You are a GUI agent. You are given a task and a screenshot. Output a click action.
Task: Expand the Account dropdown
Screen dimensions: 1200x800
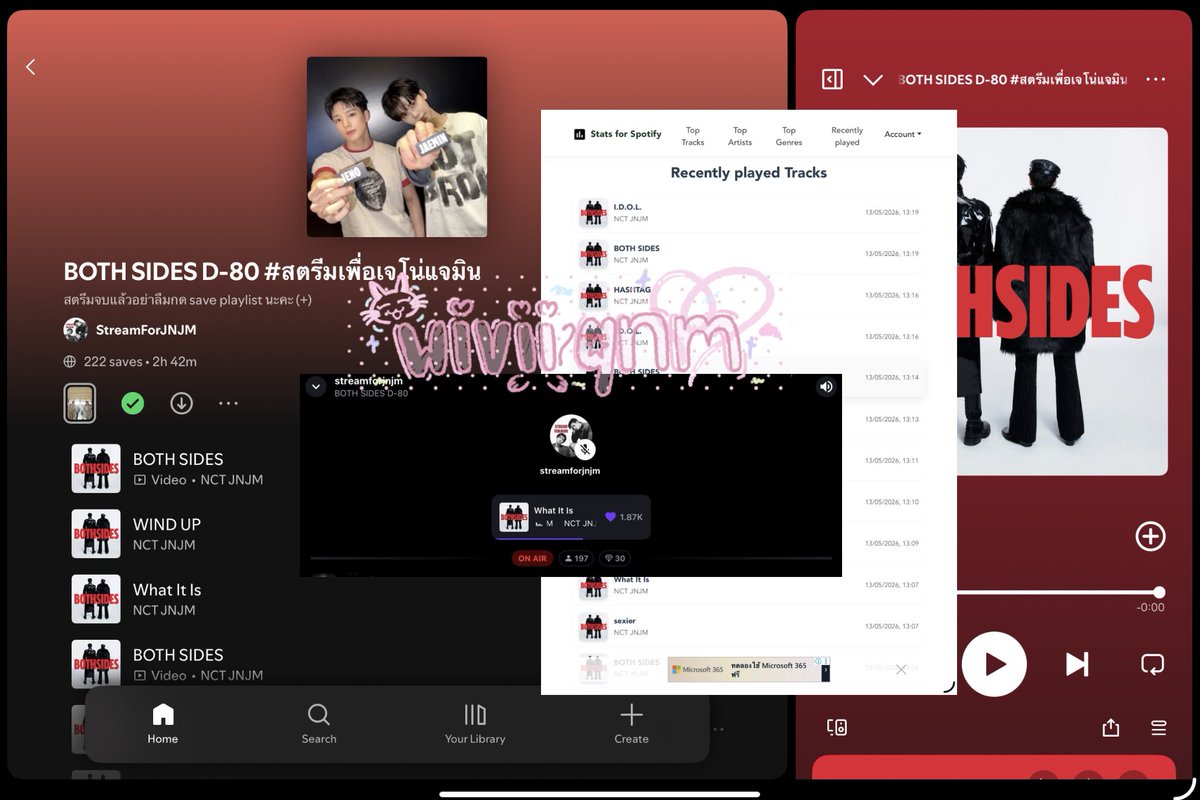[x=903, y=134]
